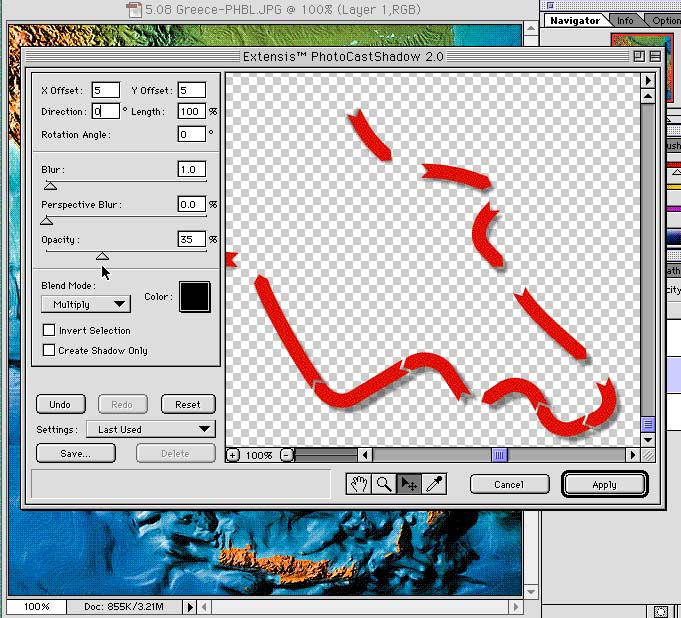
Task: Click the zoom in plus icon
Action: point(233,455)
